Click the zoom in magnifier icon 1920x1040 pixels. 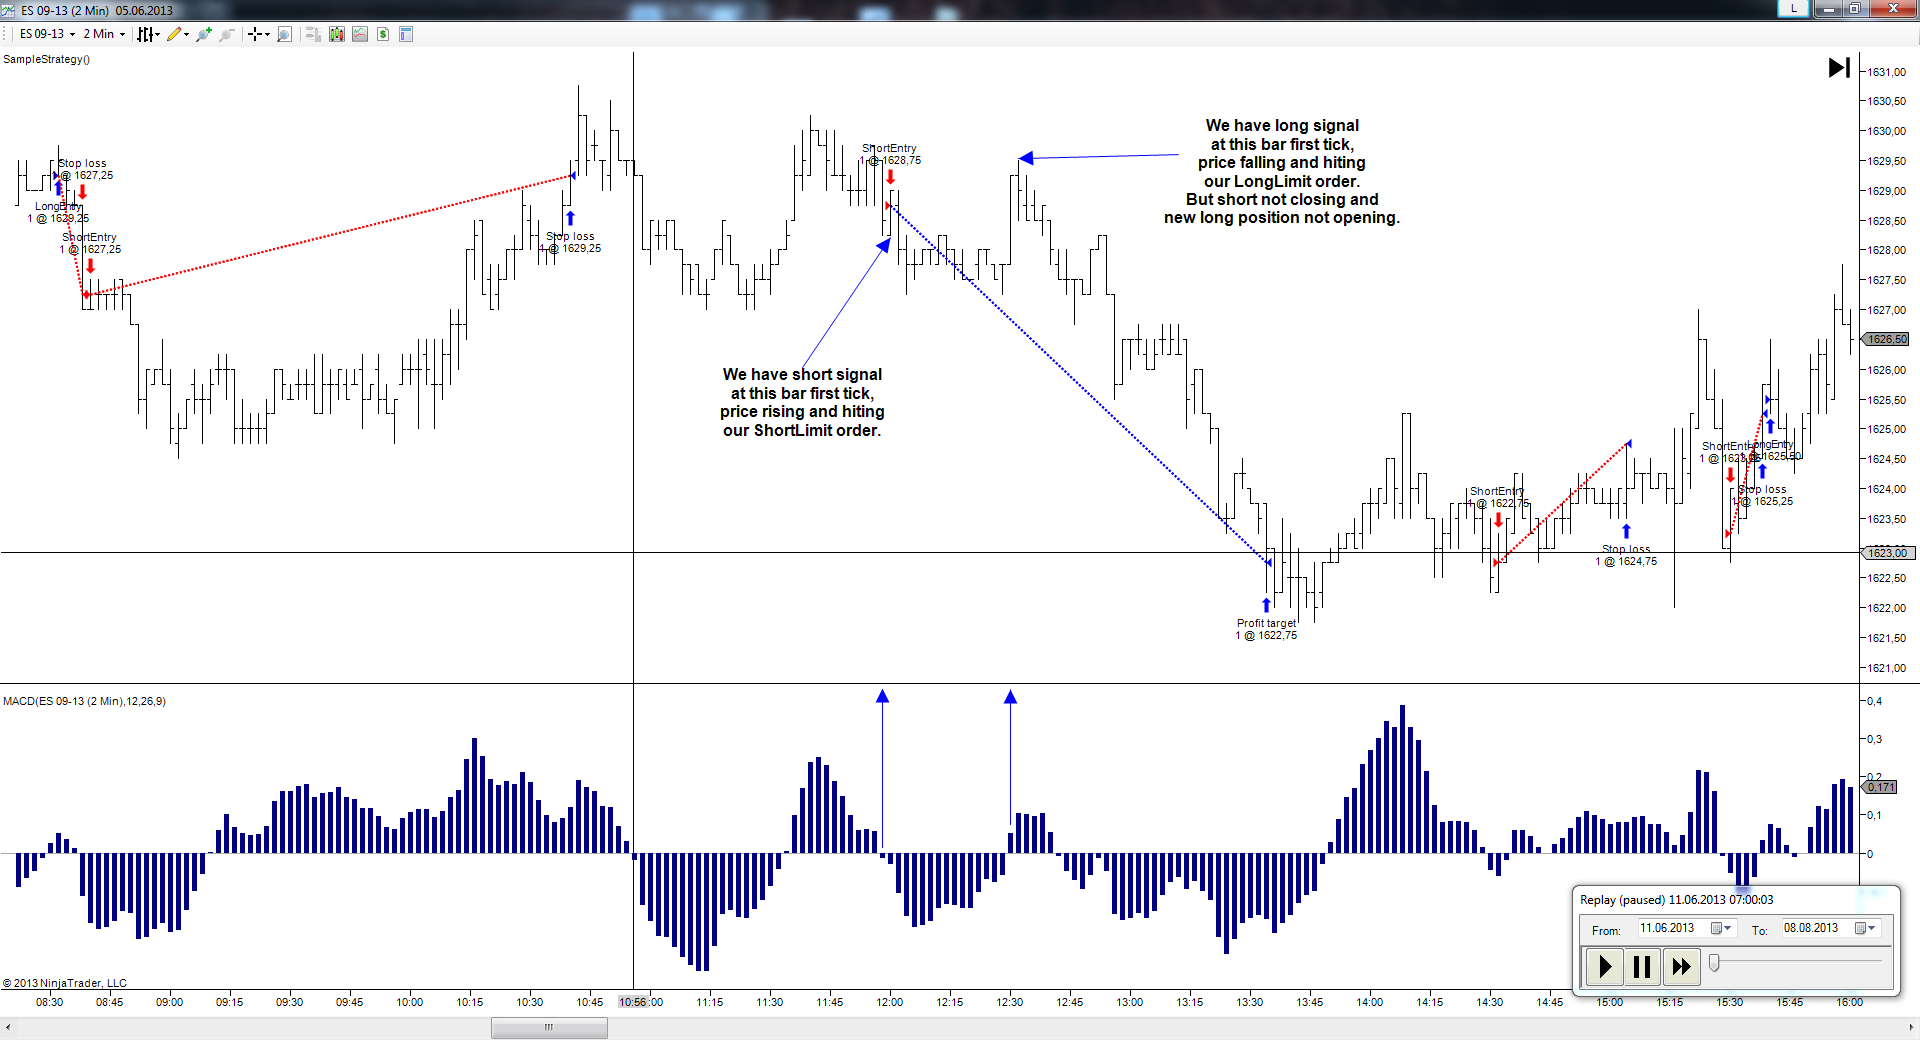click(204, 34)
